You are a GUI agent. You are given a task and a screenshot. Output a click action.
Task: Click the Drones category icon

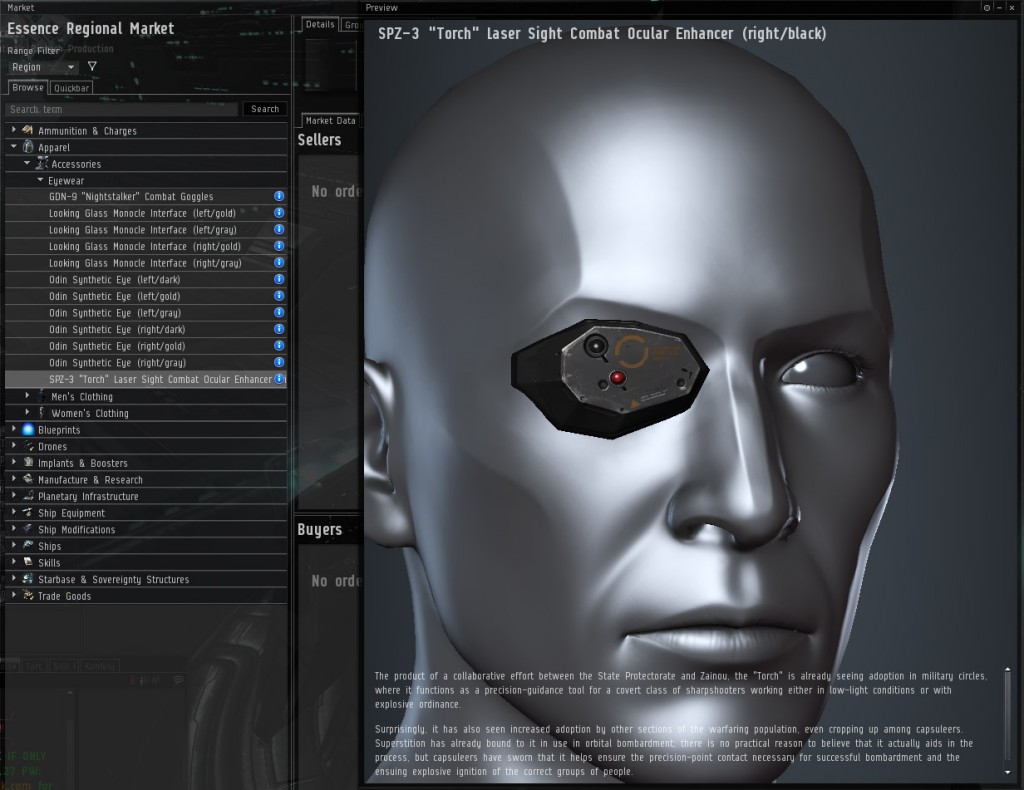point(27,447)
